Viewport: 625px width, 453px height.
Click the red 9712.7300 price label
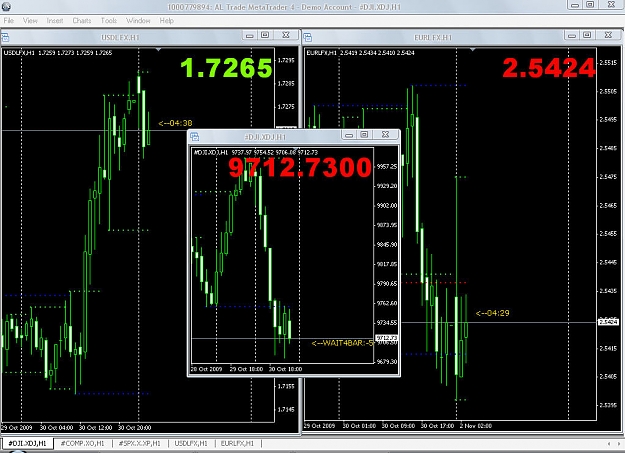pos(300,167)
